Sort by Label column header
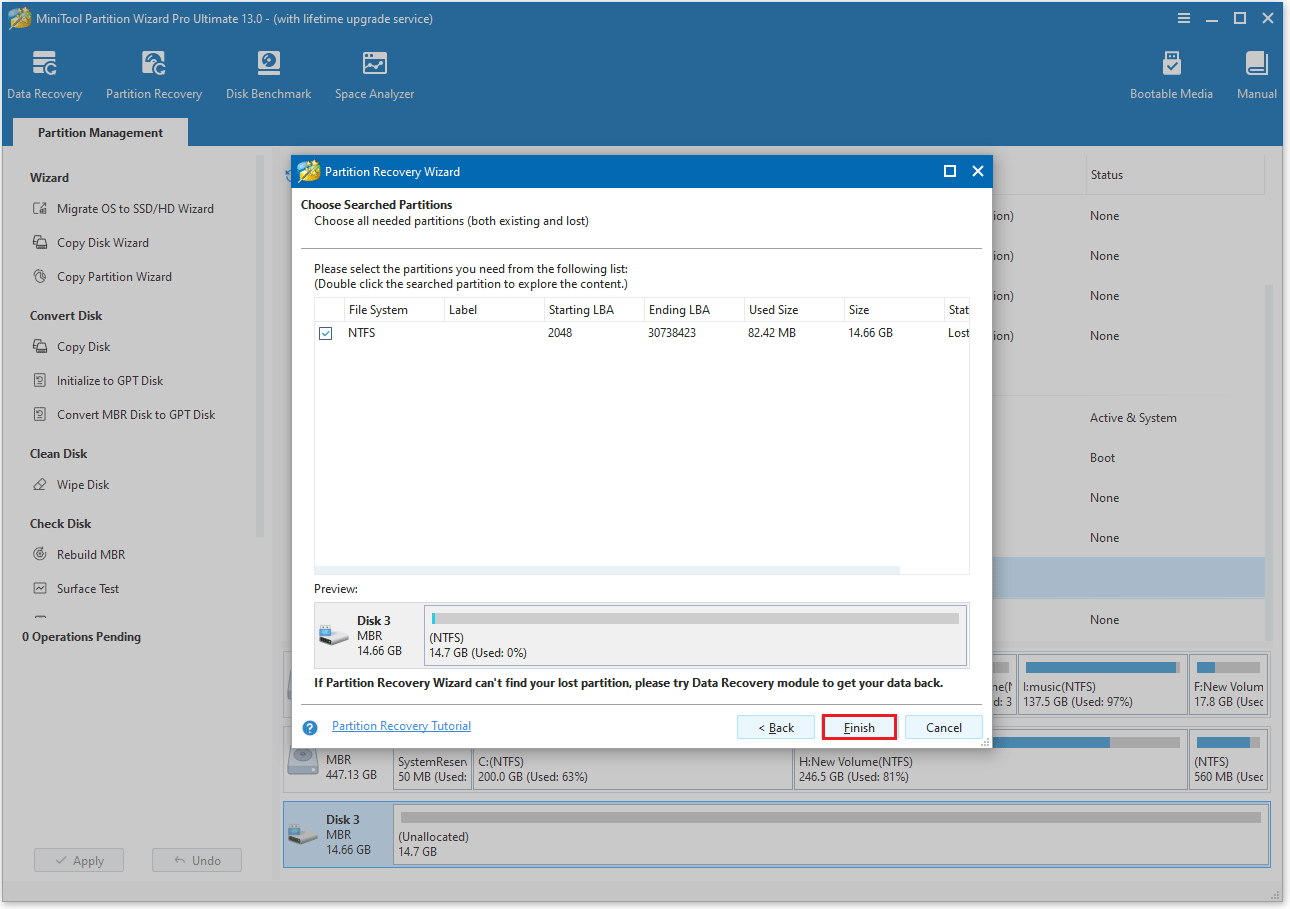The width and height of the screenshot is (1290, 909). (493, 310)
